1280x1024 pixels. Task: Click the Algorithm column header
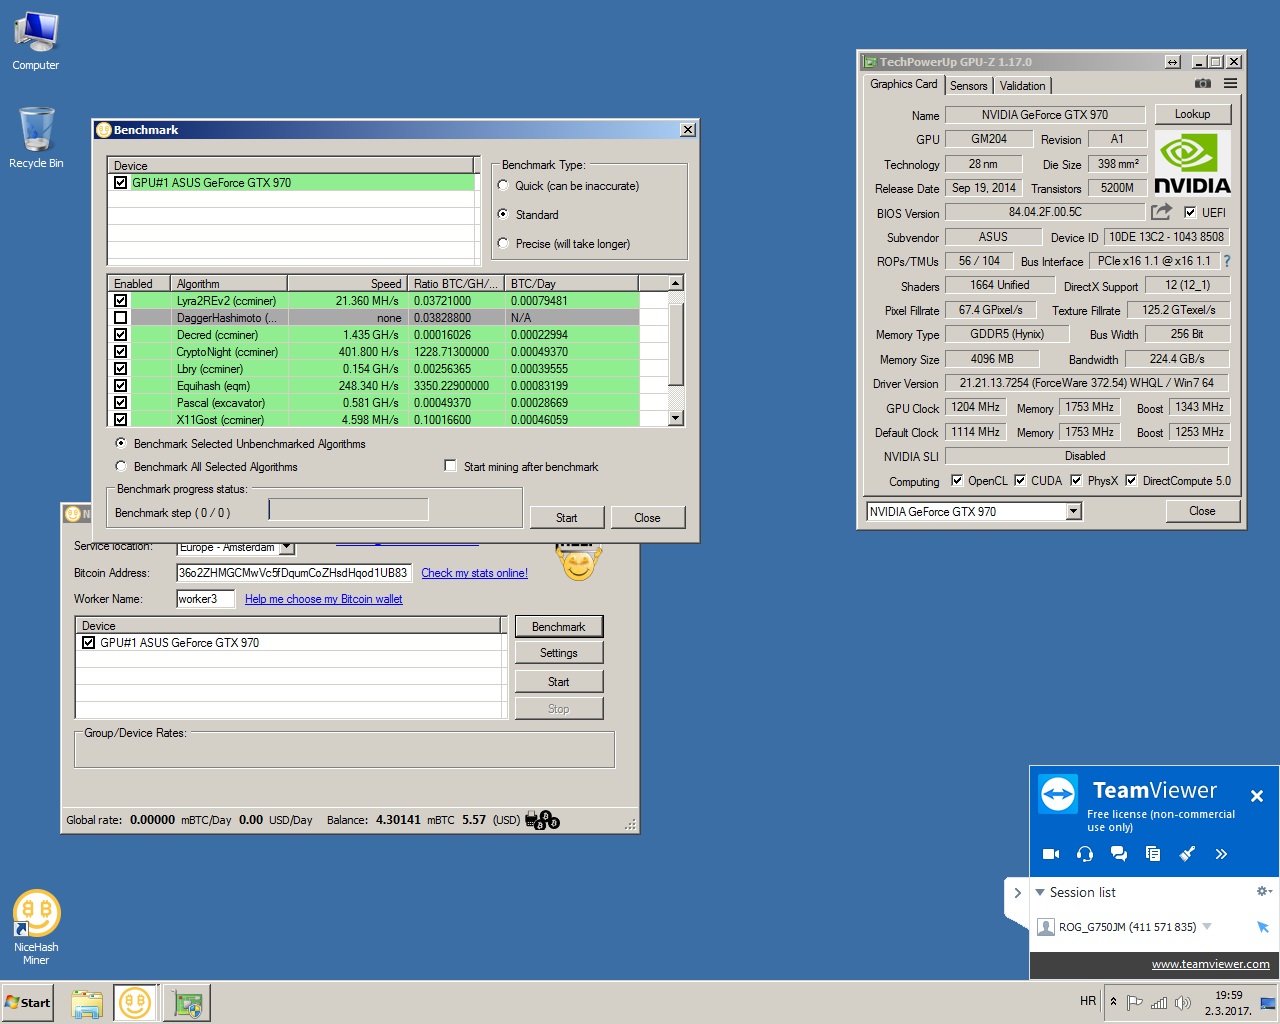229,284
